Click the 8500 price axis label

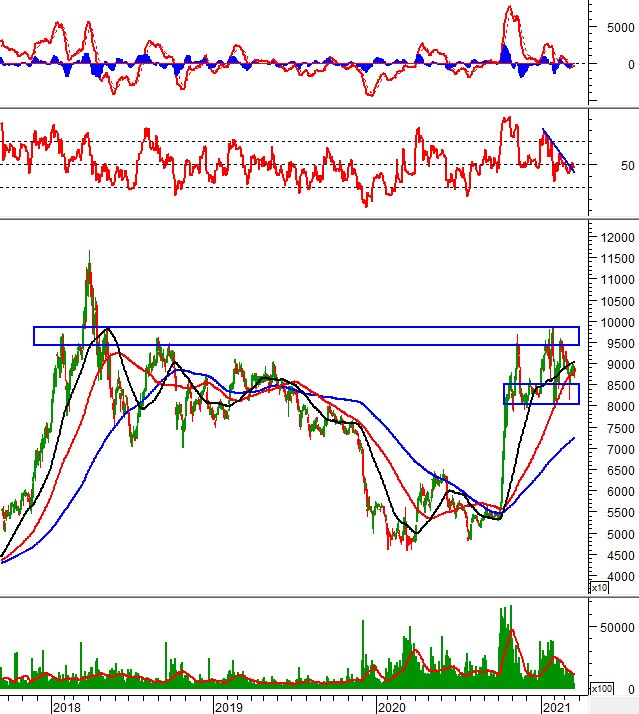621,386
